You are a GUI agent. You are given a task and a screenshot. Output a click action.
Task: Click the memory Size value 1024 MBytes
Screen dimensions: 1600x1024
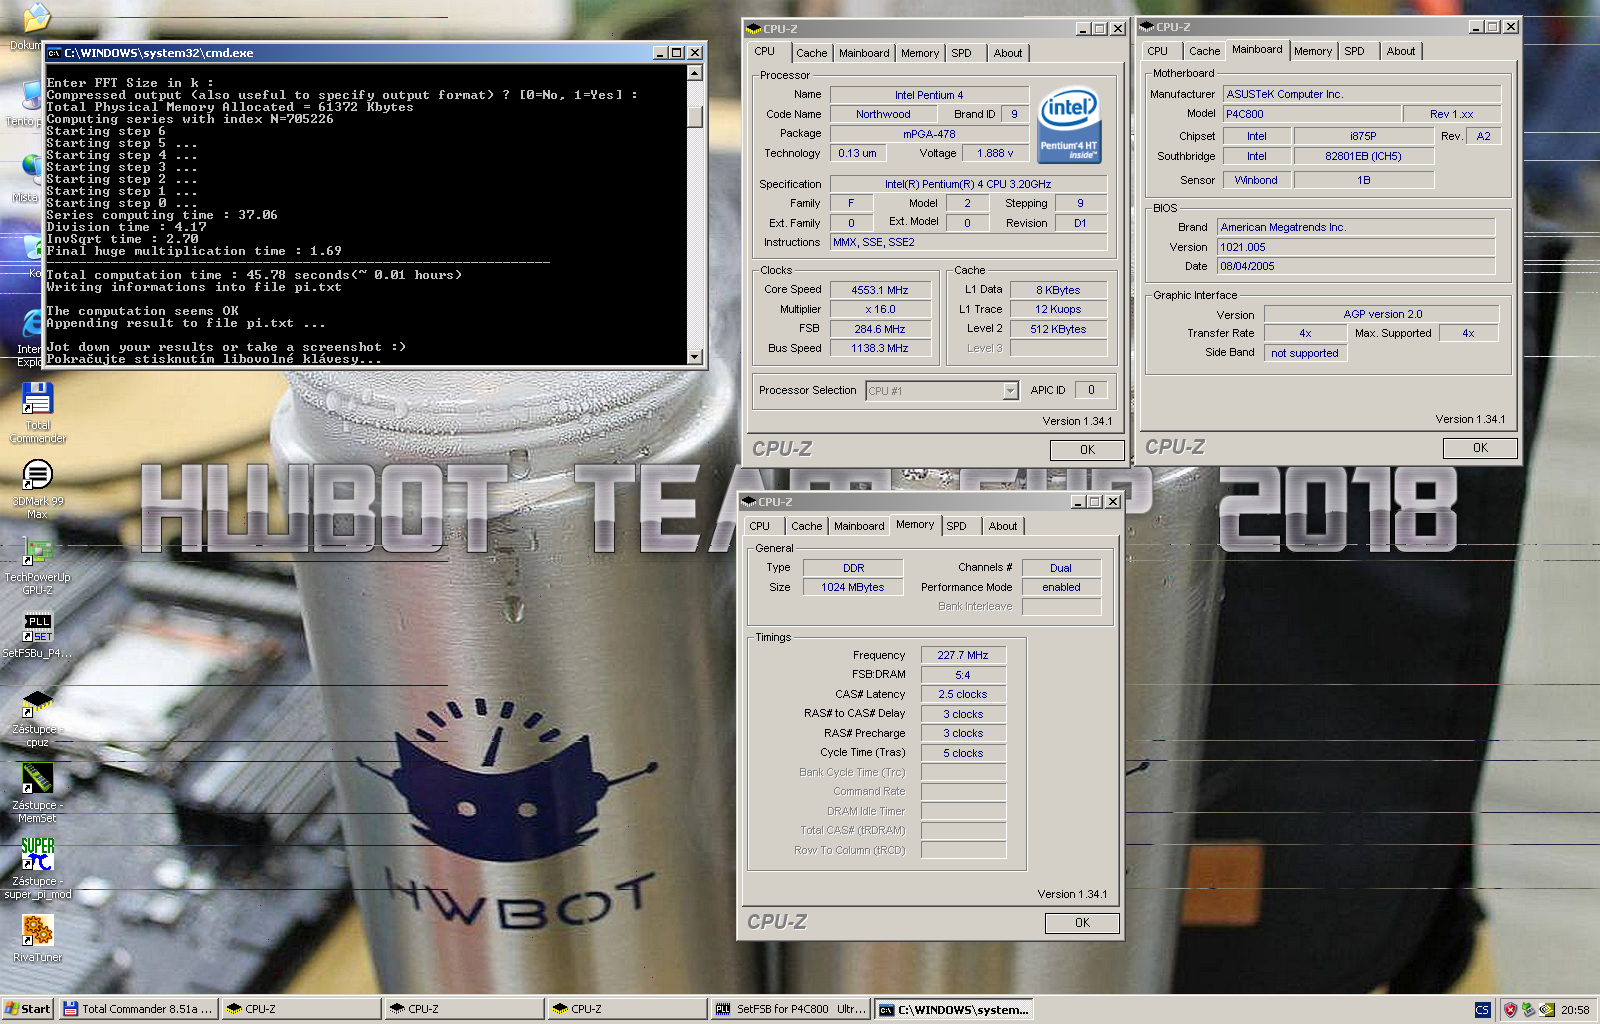tap(853, 588)
